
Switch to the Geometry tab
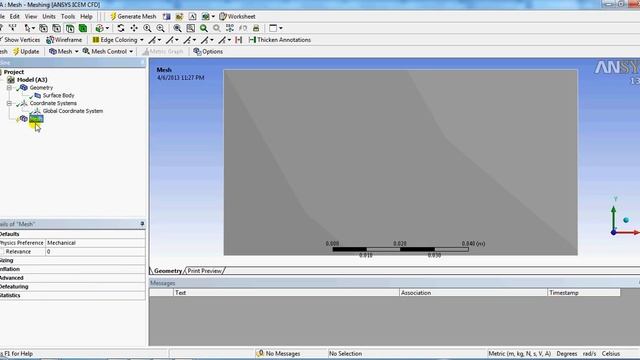[168, 271]
